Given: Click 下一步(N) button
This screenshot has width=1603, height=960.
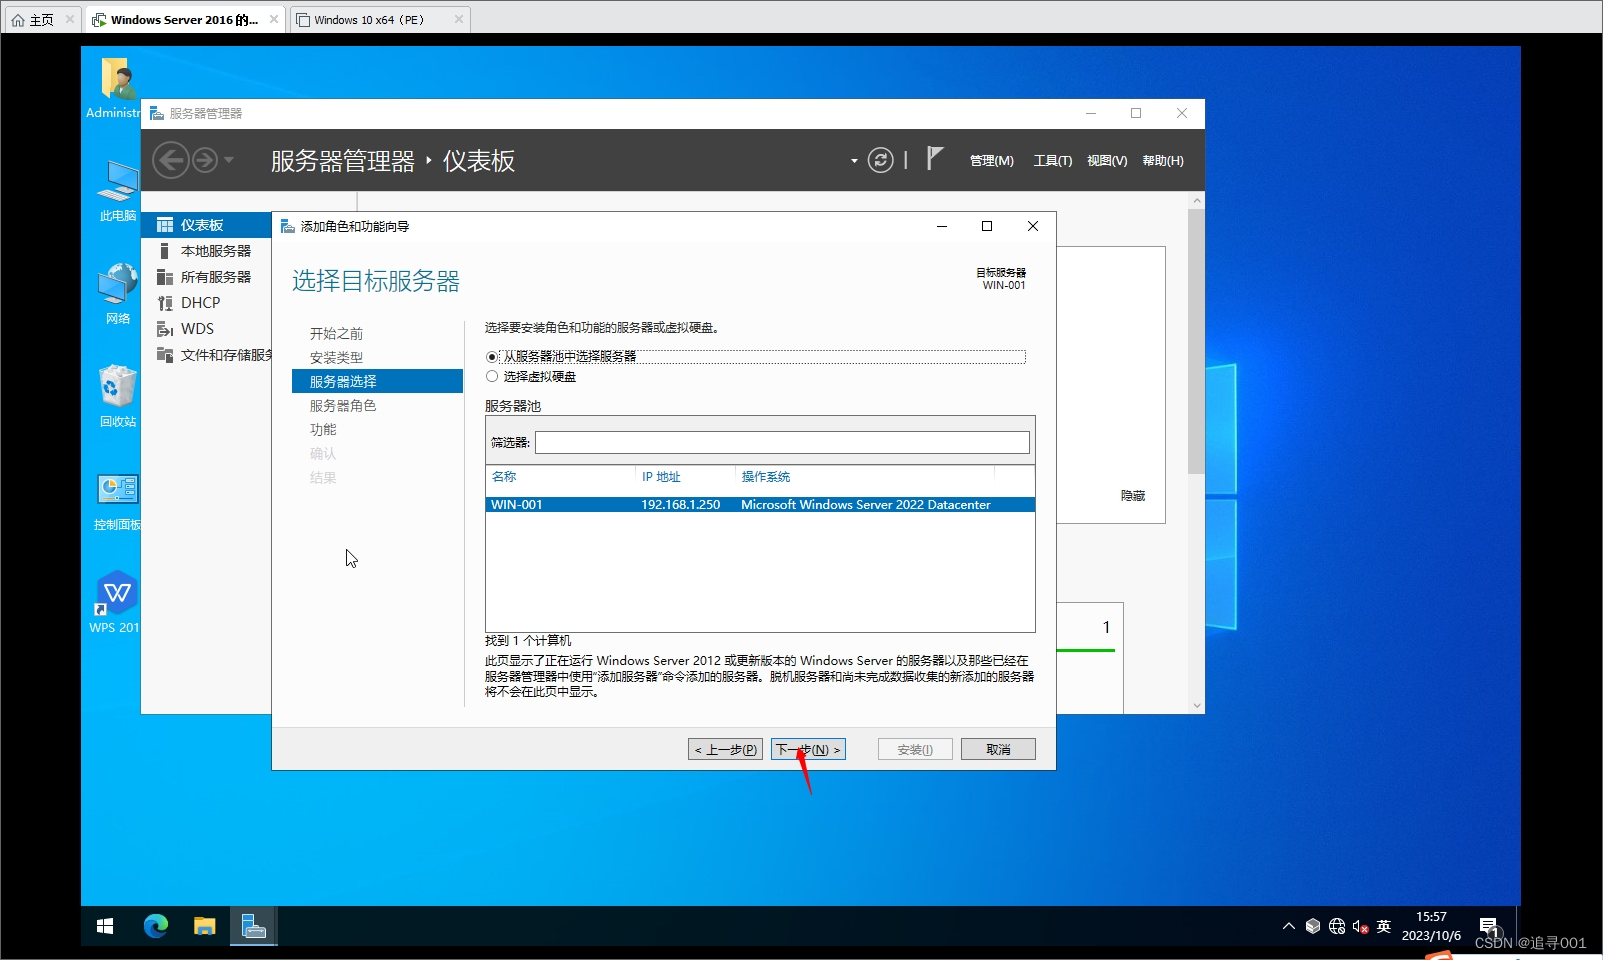Looking at the screenshot, I should pyautogui.click(x=808, y=749).
